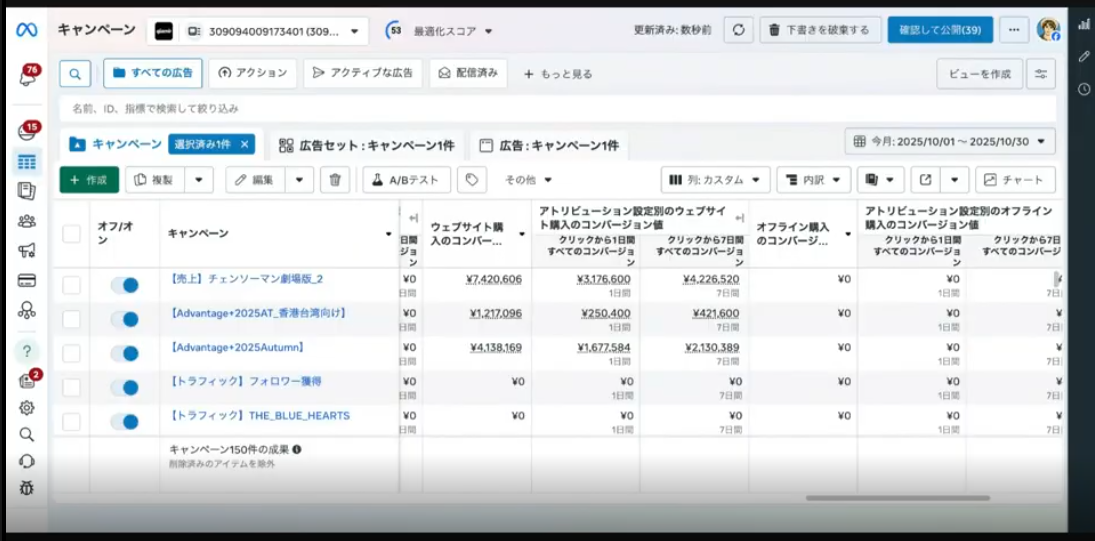The image size is (1095, 541).
Task: Open the search magnifier button above filters
Action: (x=75, y=73)
